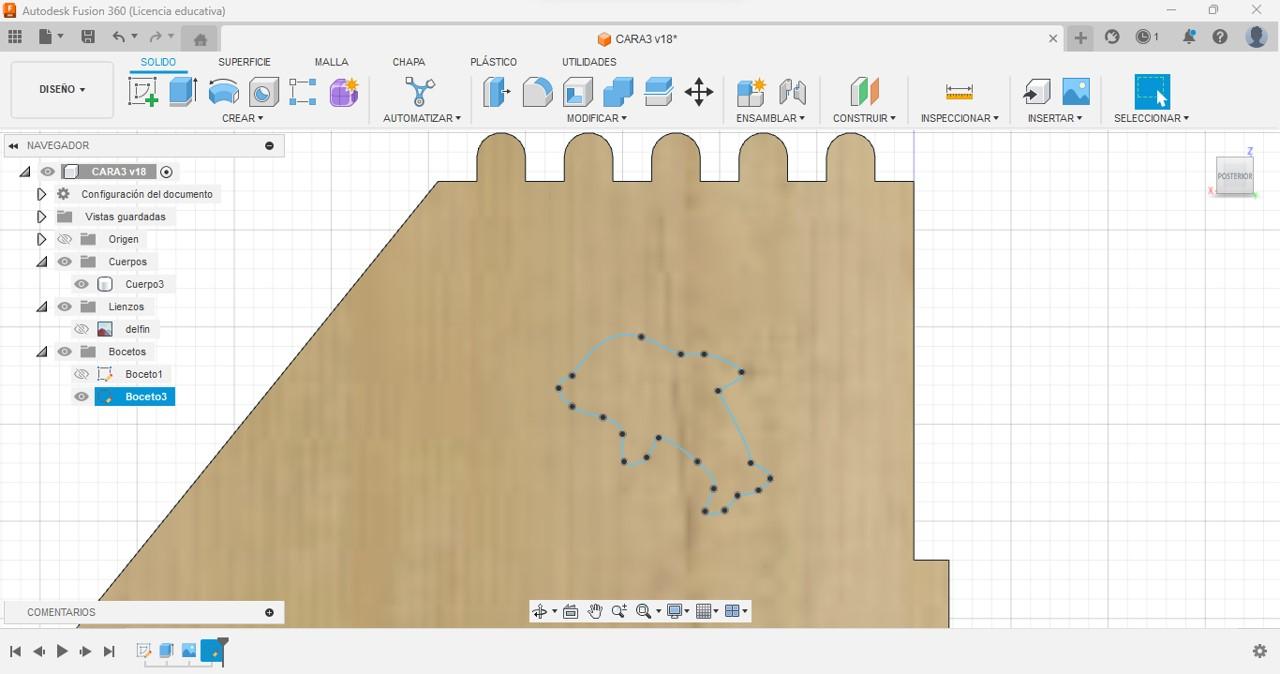The height and width of the screenshot is (674, 1280).
Task: Toggle visibility of CARA3 v18 root
Action: pos(47,172)
